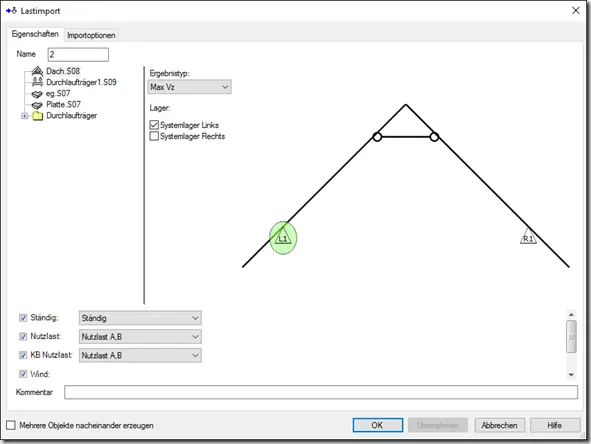Click the Platte.S07 plate icon
591x444 pixels.
click(x=37, y=105)
